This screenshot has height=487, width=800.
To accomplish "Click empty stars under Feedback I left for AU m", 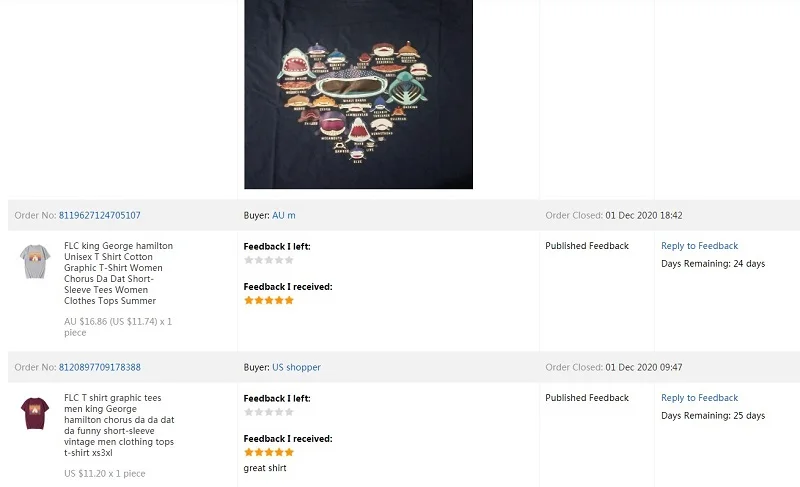I will pyautogui.click(x=269, y=260).
